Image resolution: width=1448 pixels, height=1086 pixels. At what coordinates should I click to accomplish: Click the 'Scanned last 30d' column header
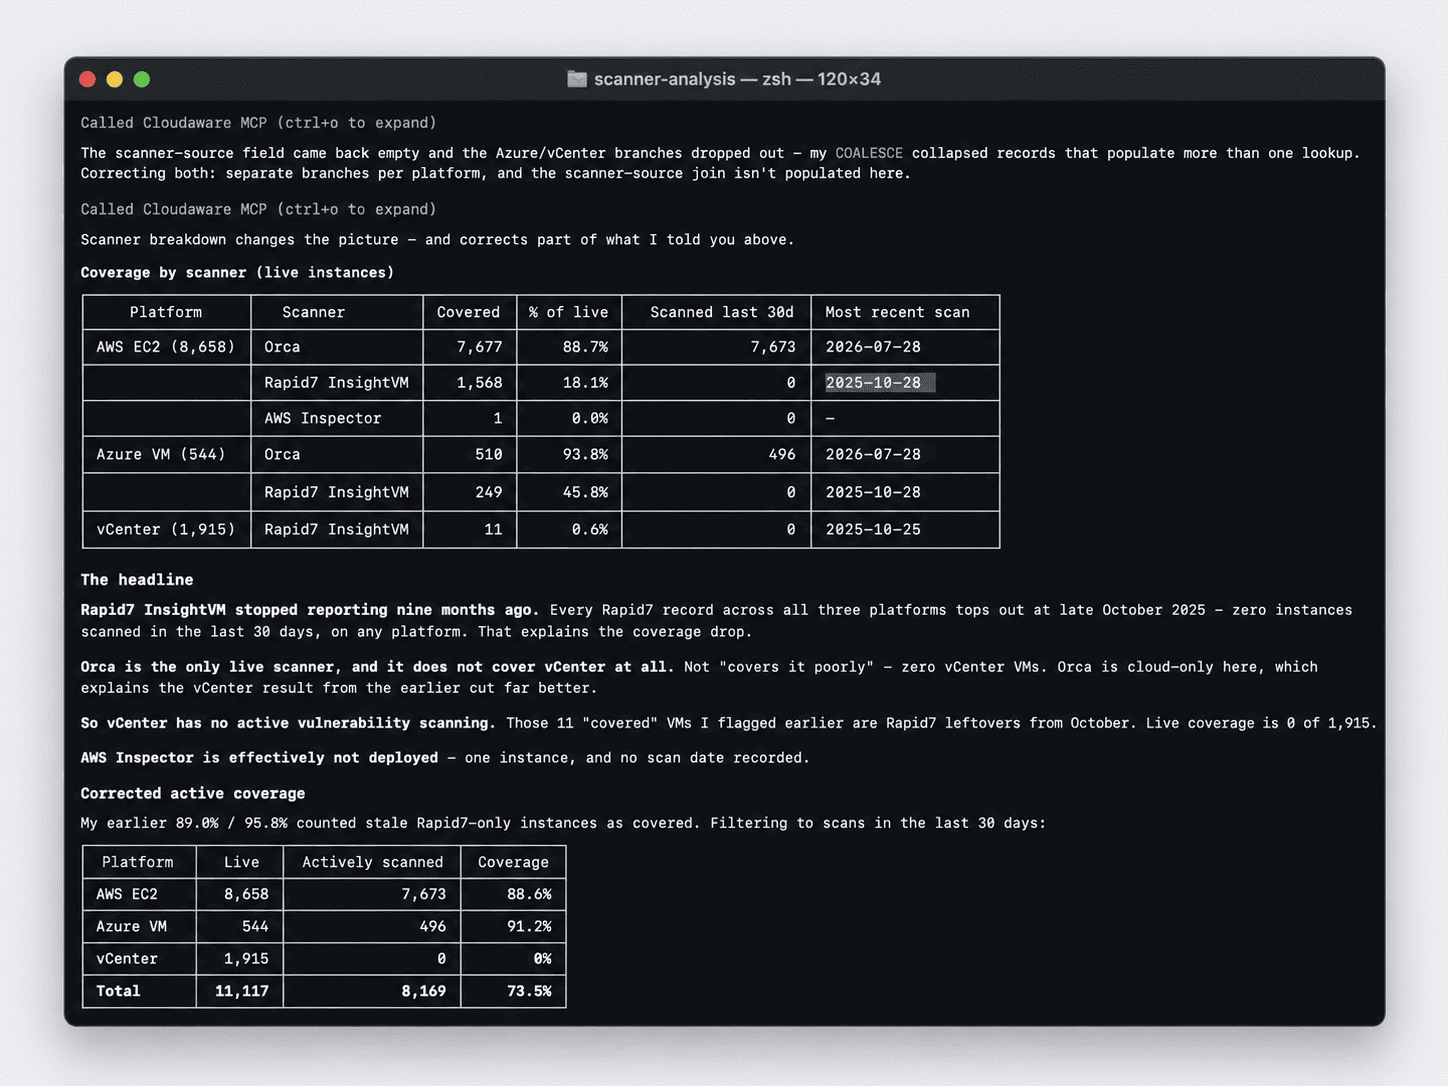tap(722, 312)
